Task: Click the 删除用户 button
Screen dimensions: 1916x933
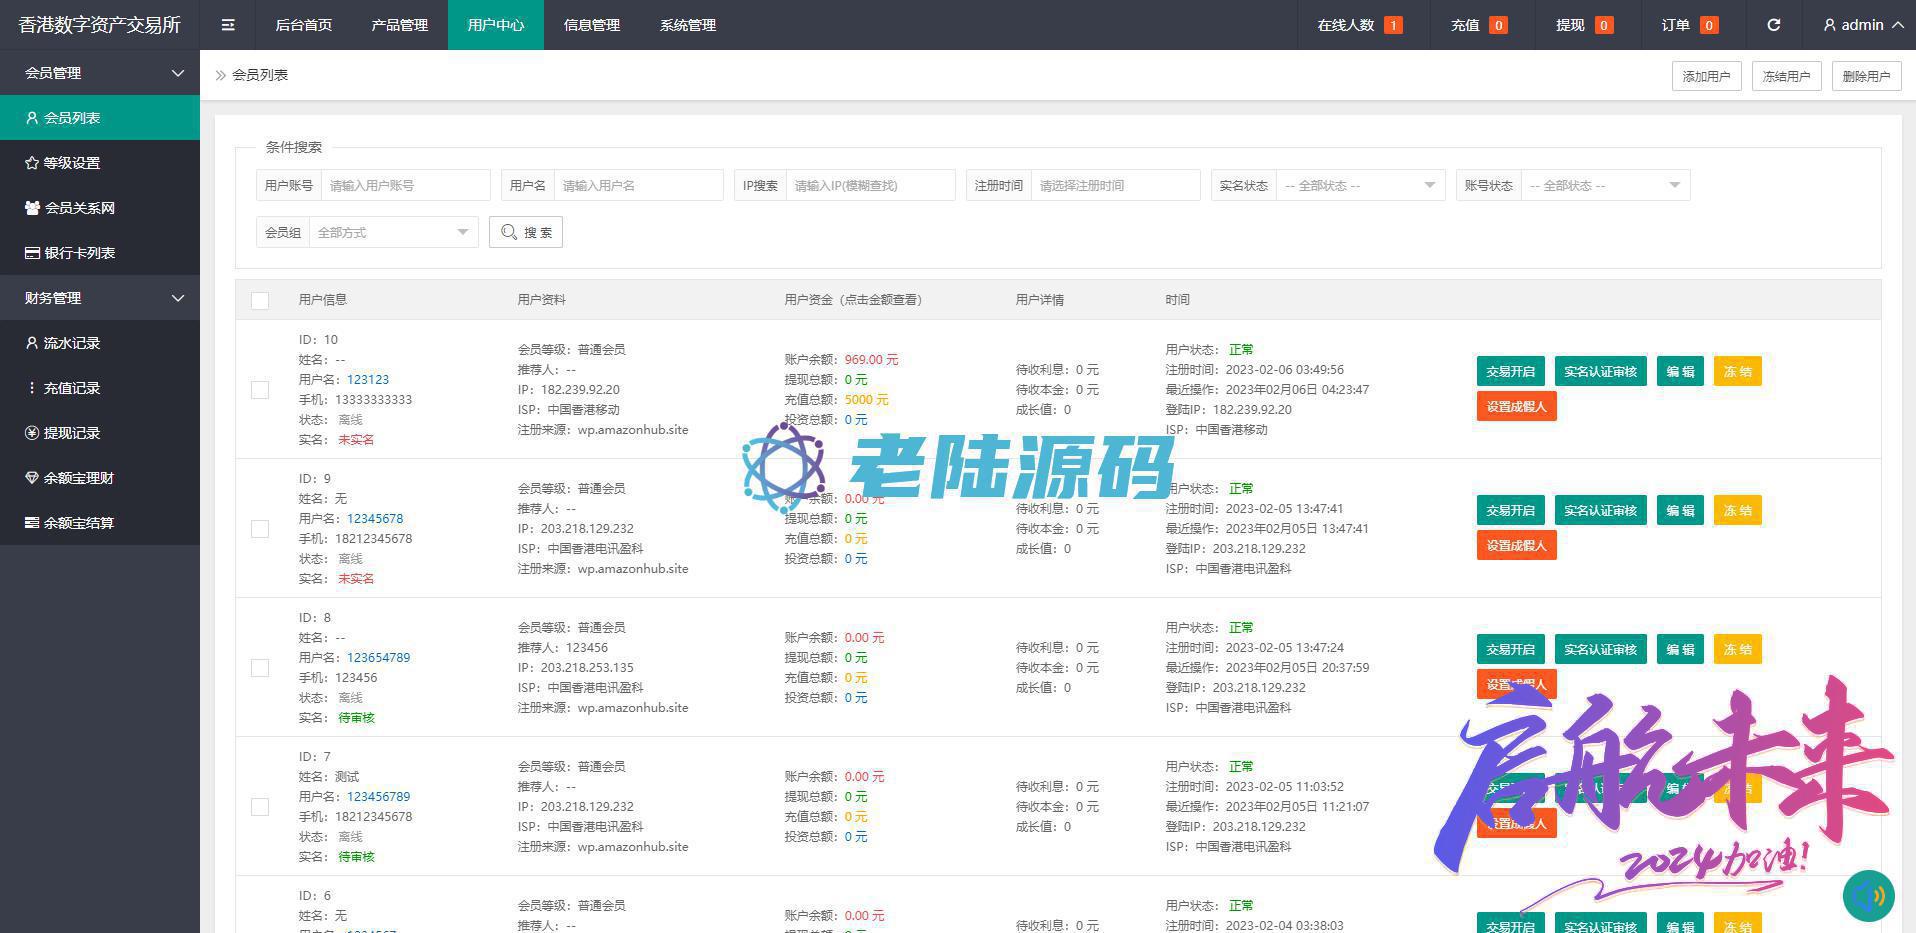Action: tap(1866, 76)
